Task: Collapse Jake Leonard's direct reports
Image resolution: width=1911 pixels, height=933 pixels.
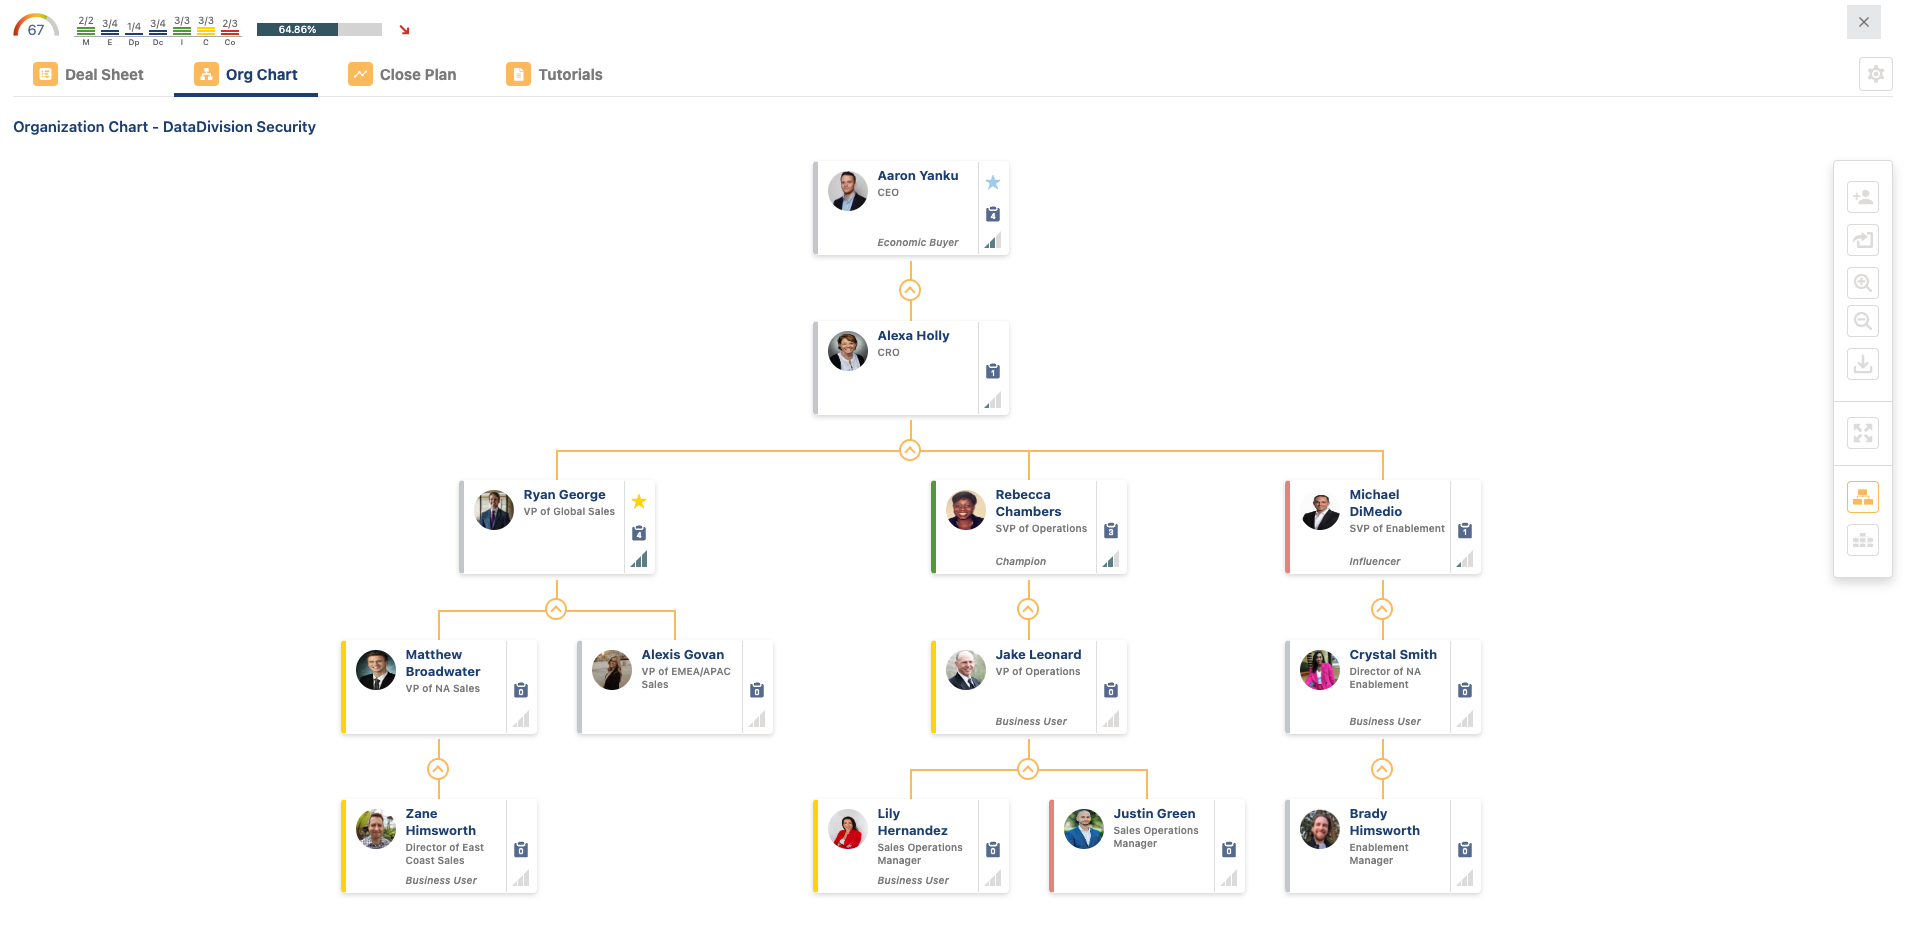Action: [1028, 769]
